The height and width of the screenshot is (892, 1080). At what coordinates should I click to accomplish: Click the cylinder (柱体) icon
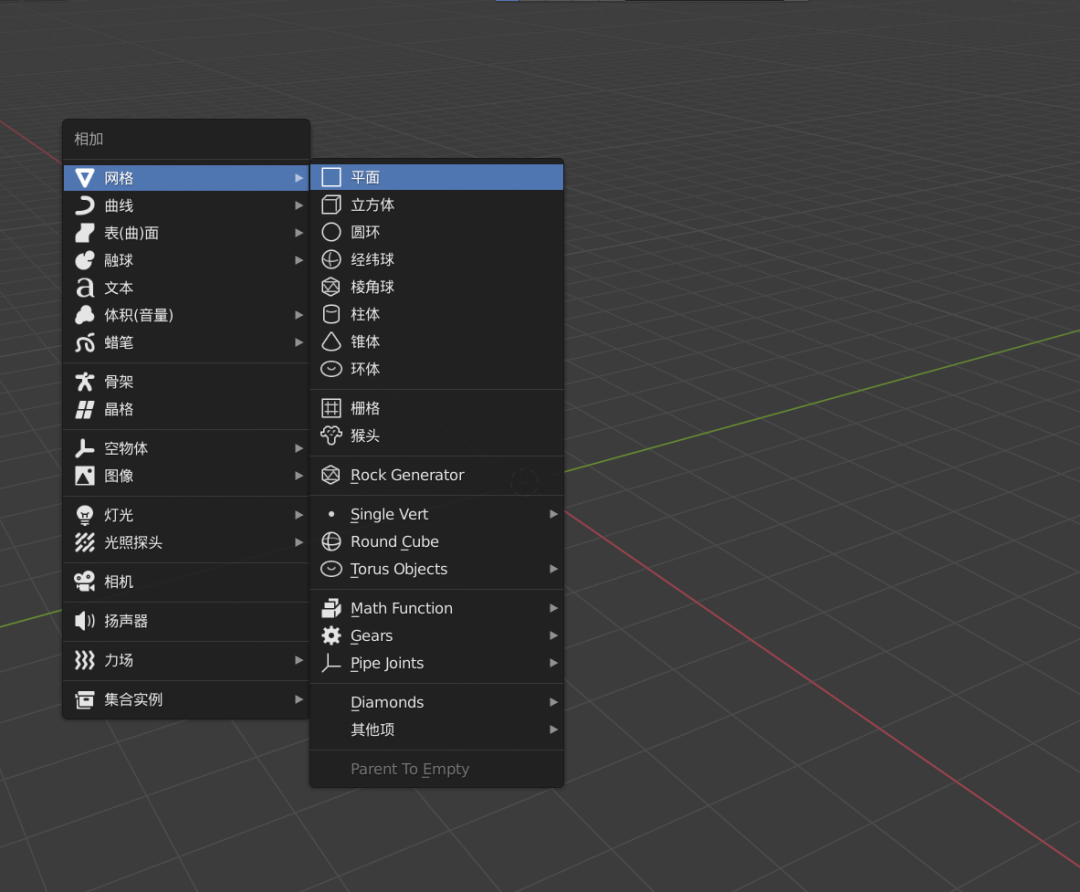pos(331,314)
